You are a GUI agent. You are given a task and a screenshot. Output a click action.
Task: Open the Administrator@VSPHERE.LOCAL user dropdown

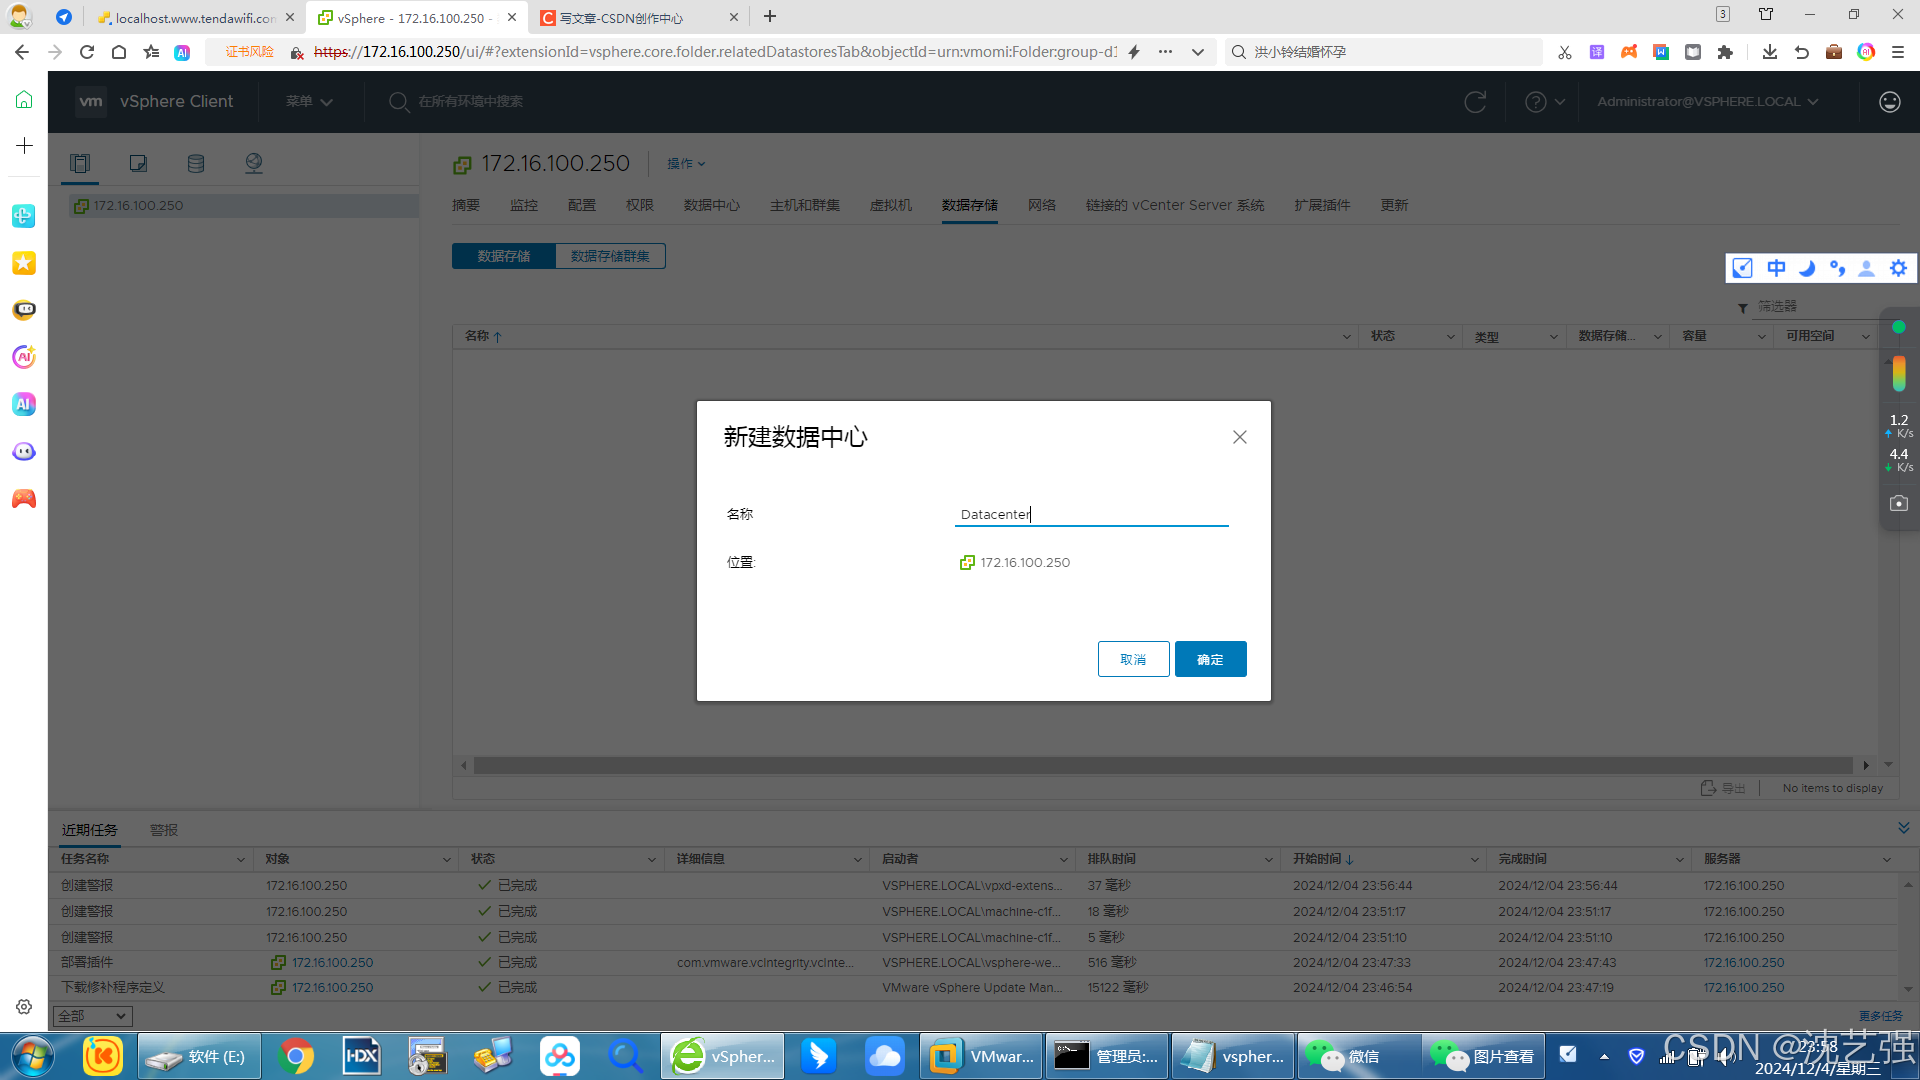[x=1707, y=101]
